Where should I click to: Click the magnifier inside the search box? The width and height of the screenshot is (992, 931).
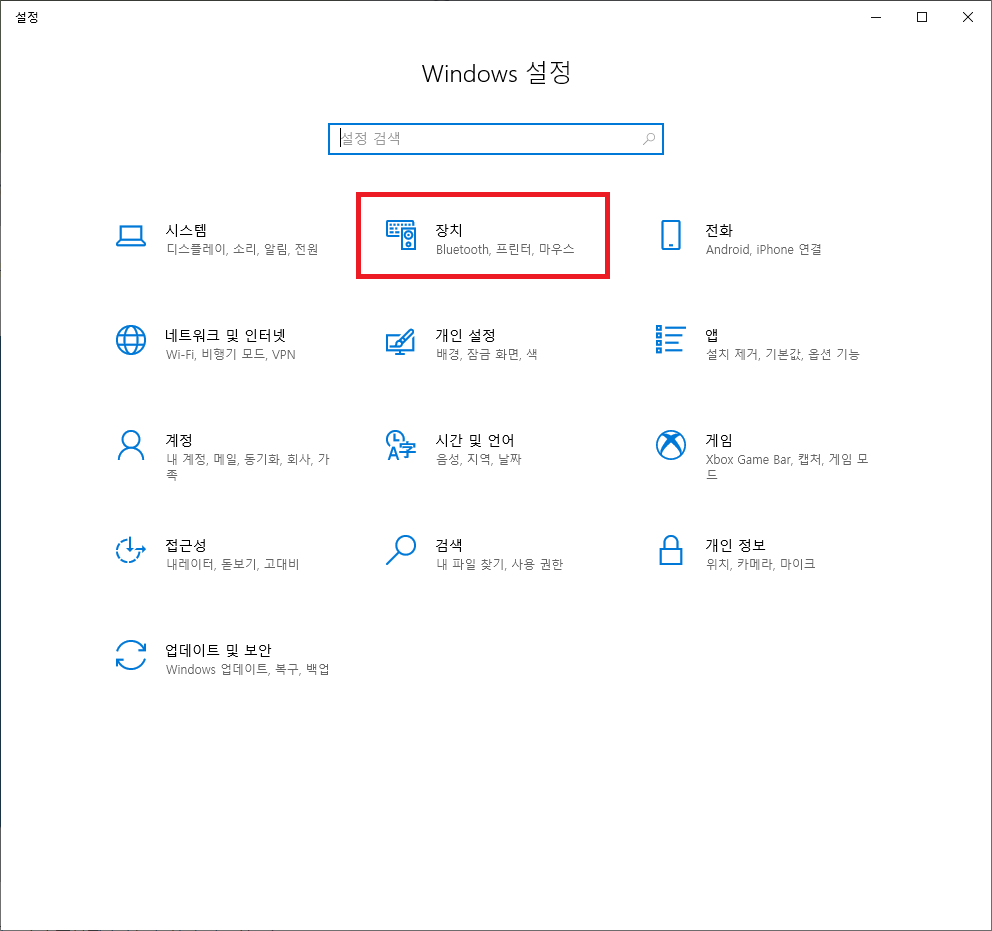pyautogui.click(x=648, y=139)
